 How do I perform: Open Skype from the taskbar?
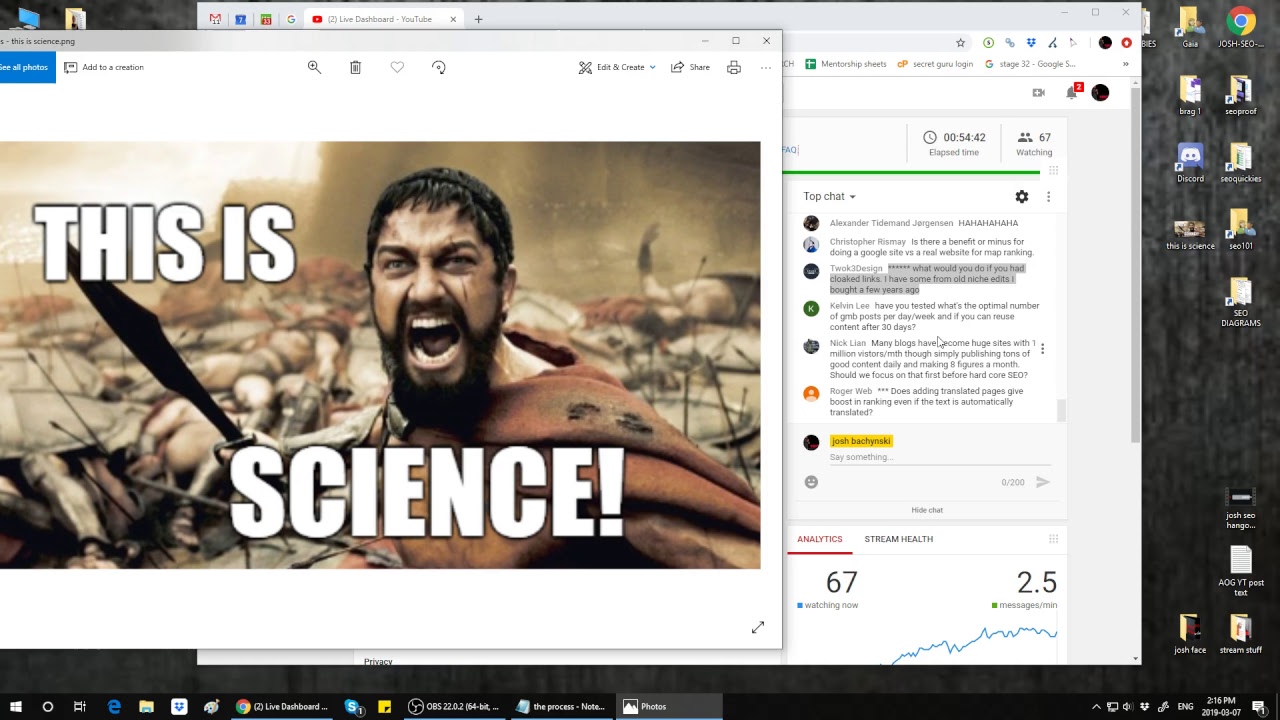[352, 706]
